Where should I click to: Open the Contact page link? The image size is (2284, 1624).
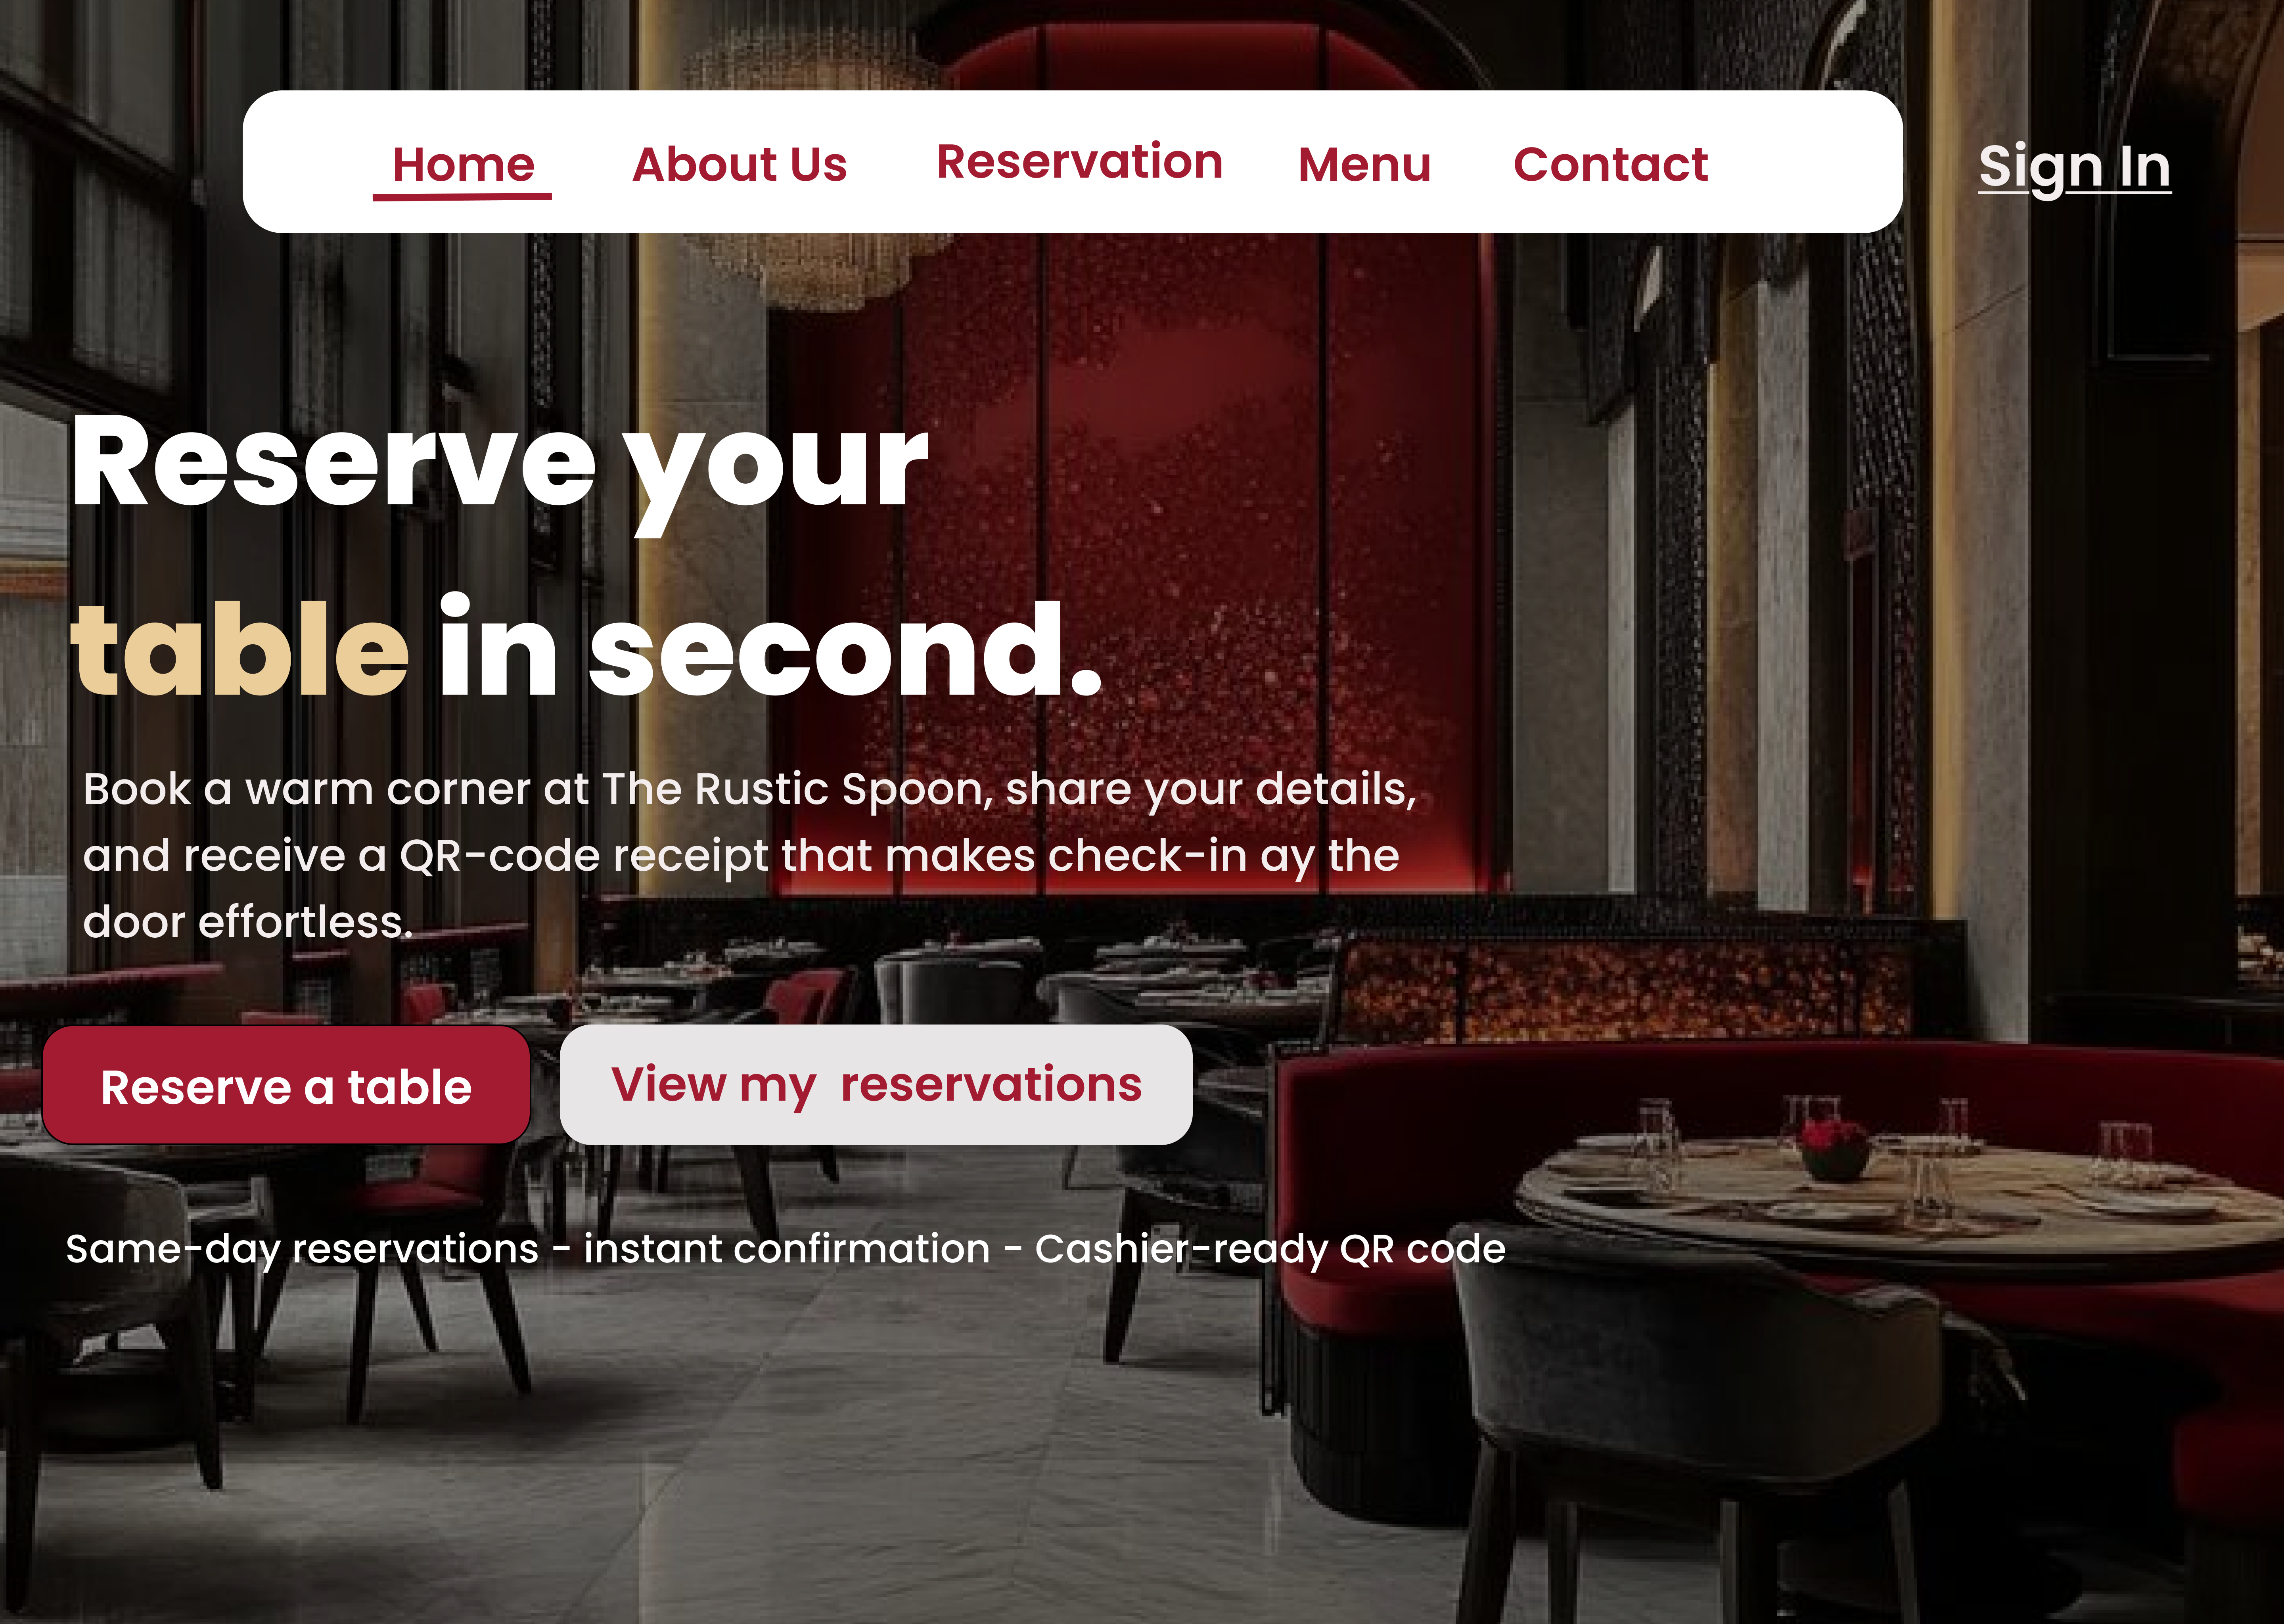click(1610, 164)
